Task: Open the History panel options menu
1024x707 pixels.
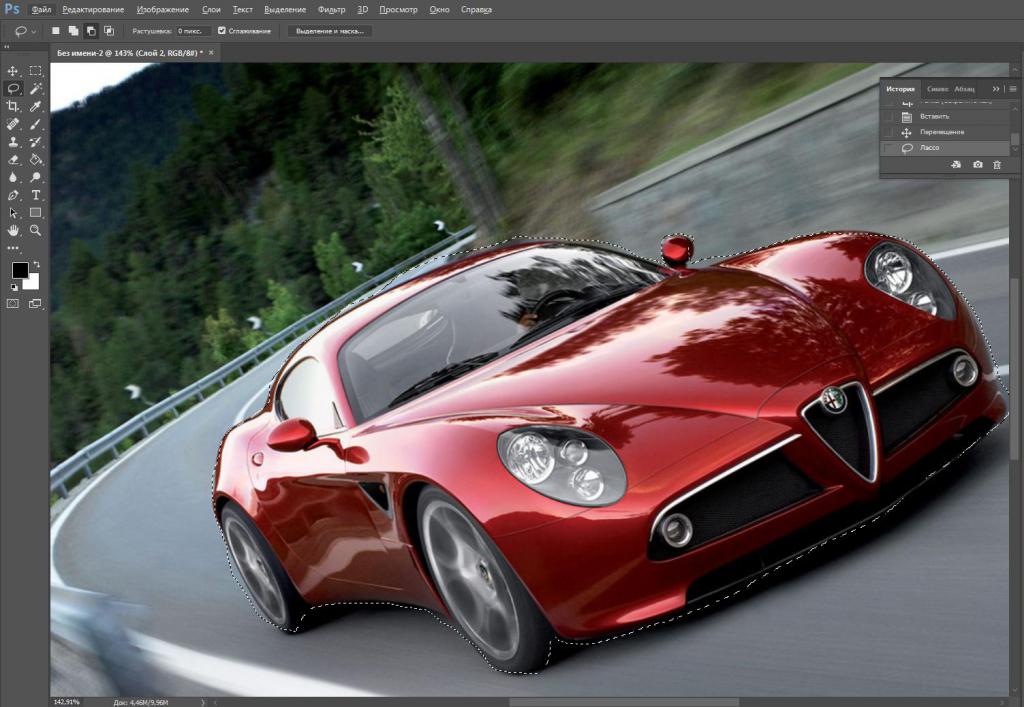Action: click(1014, 89)
